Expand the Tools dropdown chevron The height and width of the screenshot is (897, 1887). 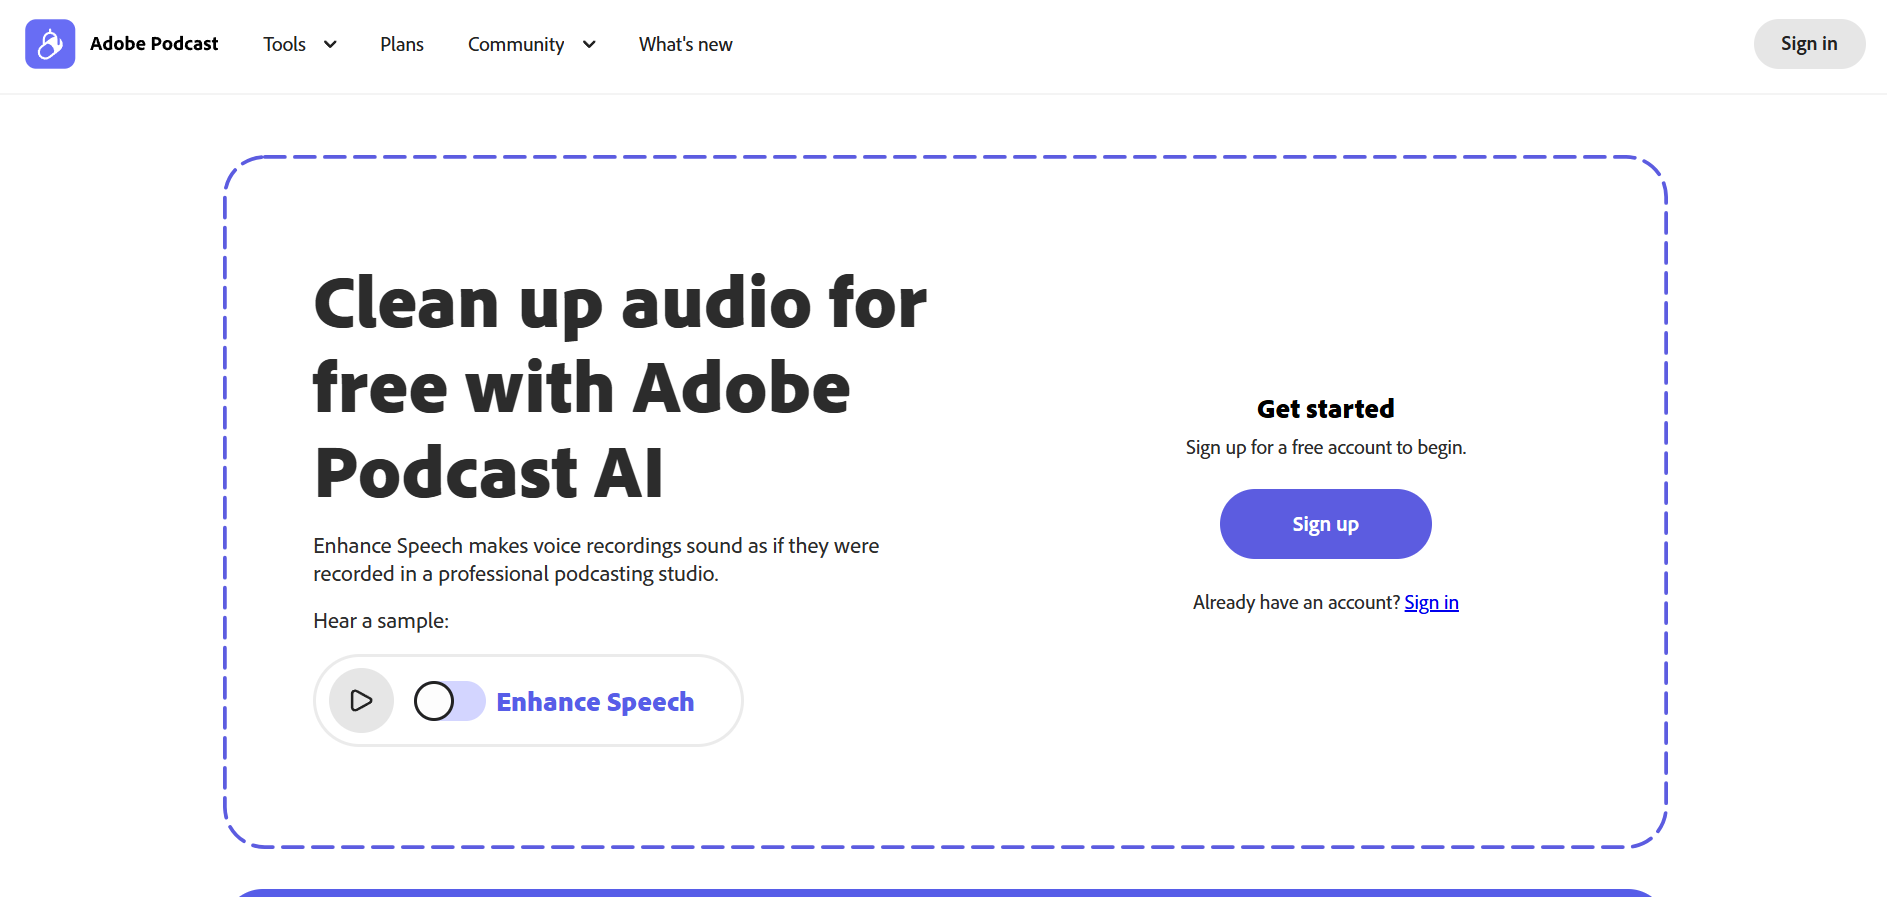pos(330,44)
